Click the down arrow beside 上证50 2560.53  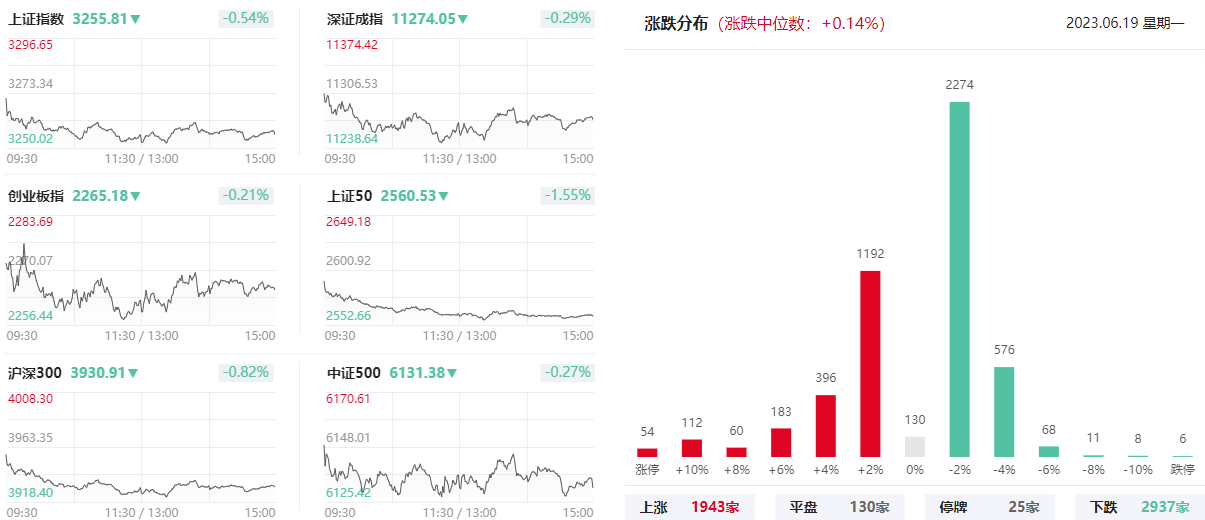coord(443,196)
